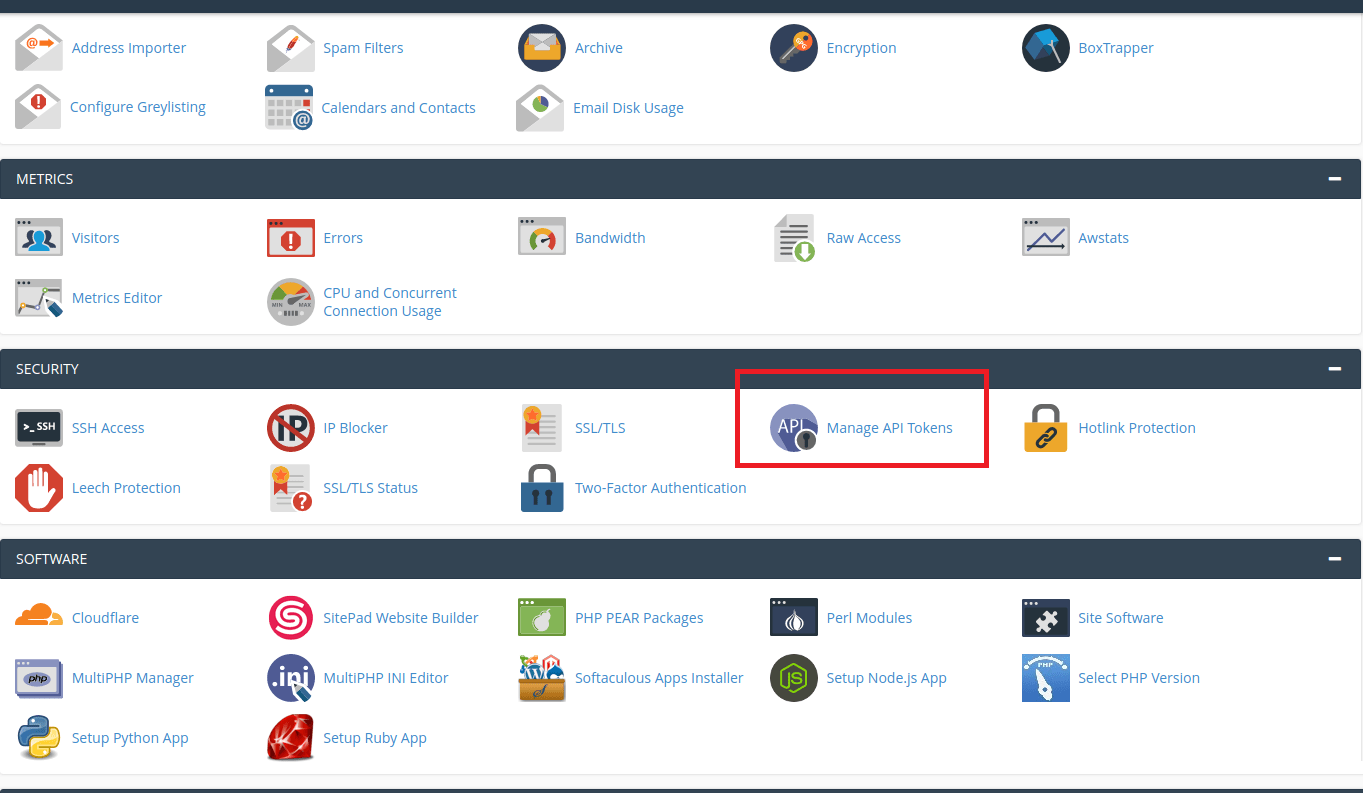The height and width of the screenshot is (793, 1363).
Task: Click the SSH Access terminal icon
Action: coord(39,428)
